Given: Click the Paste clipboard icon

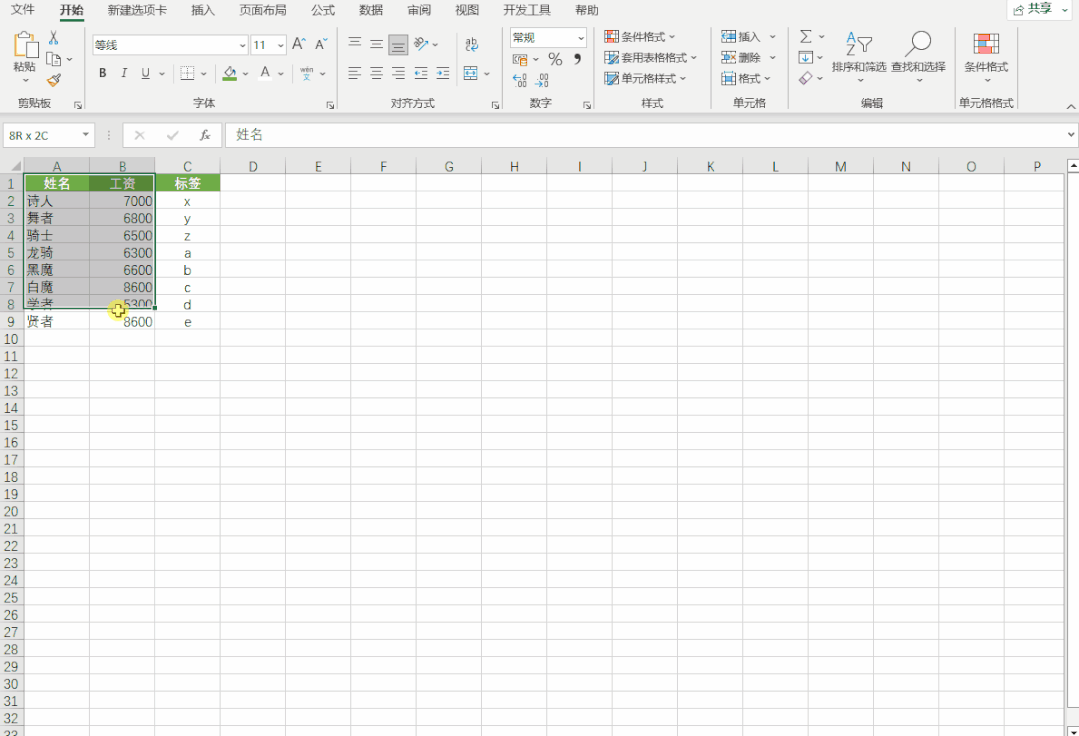Looking at the screenshot, I should click(x=25, y=45).
